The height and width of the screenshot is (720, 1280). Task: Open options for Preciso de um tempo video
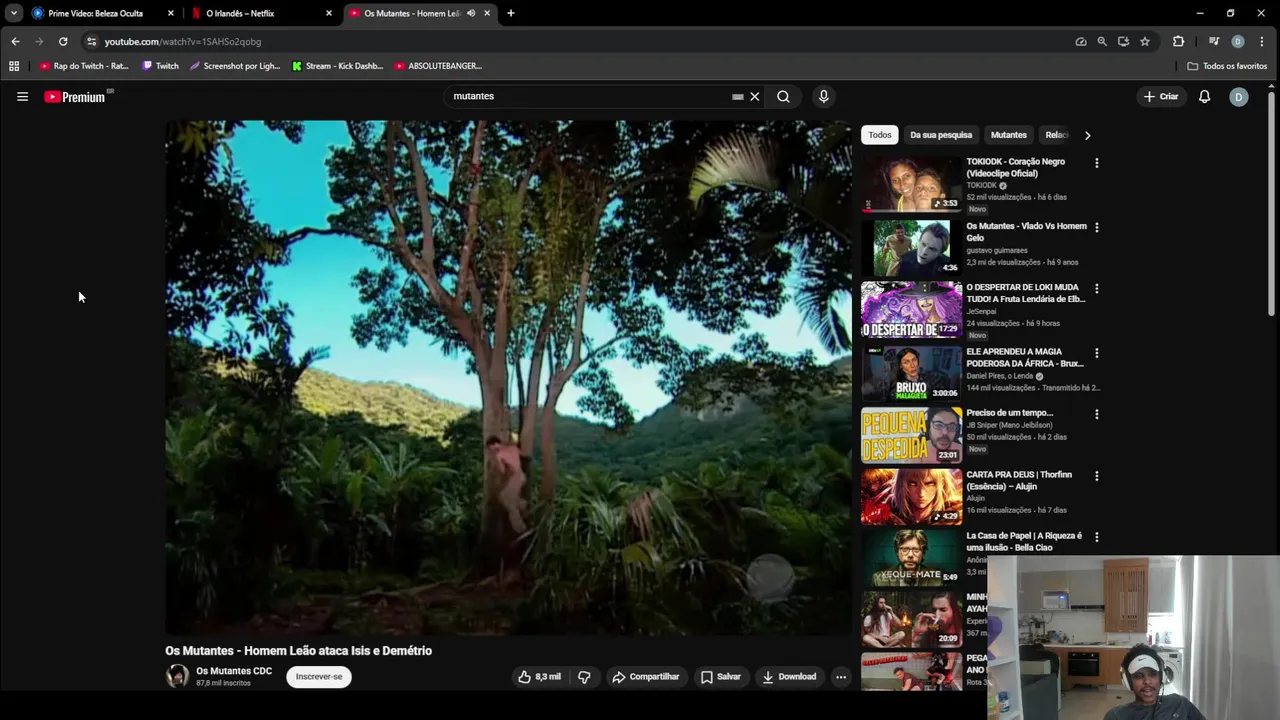click(x=1096, y=414)
